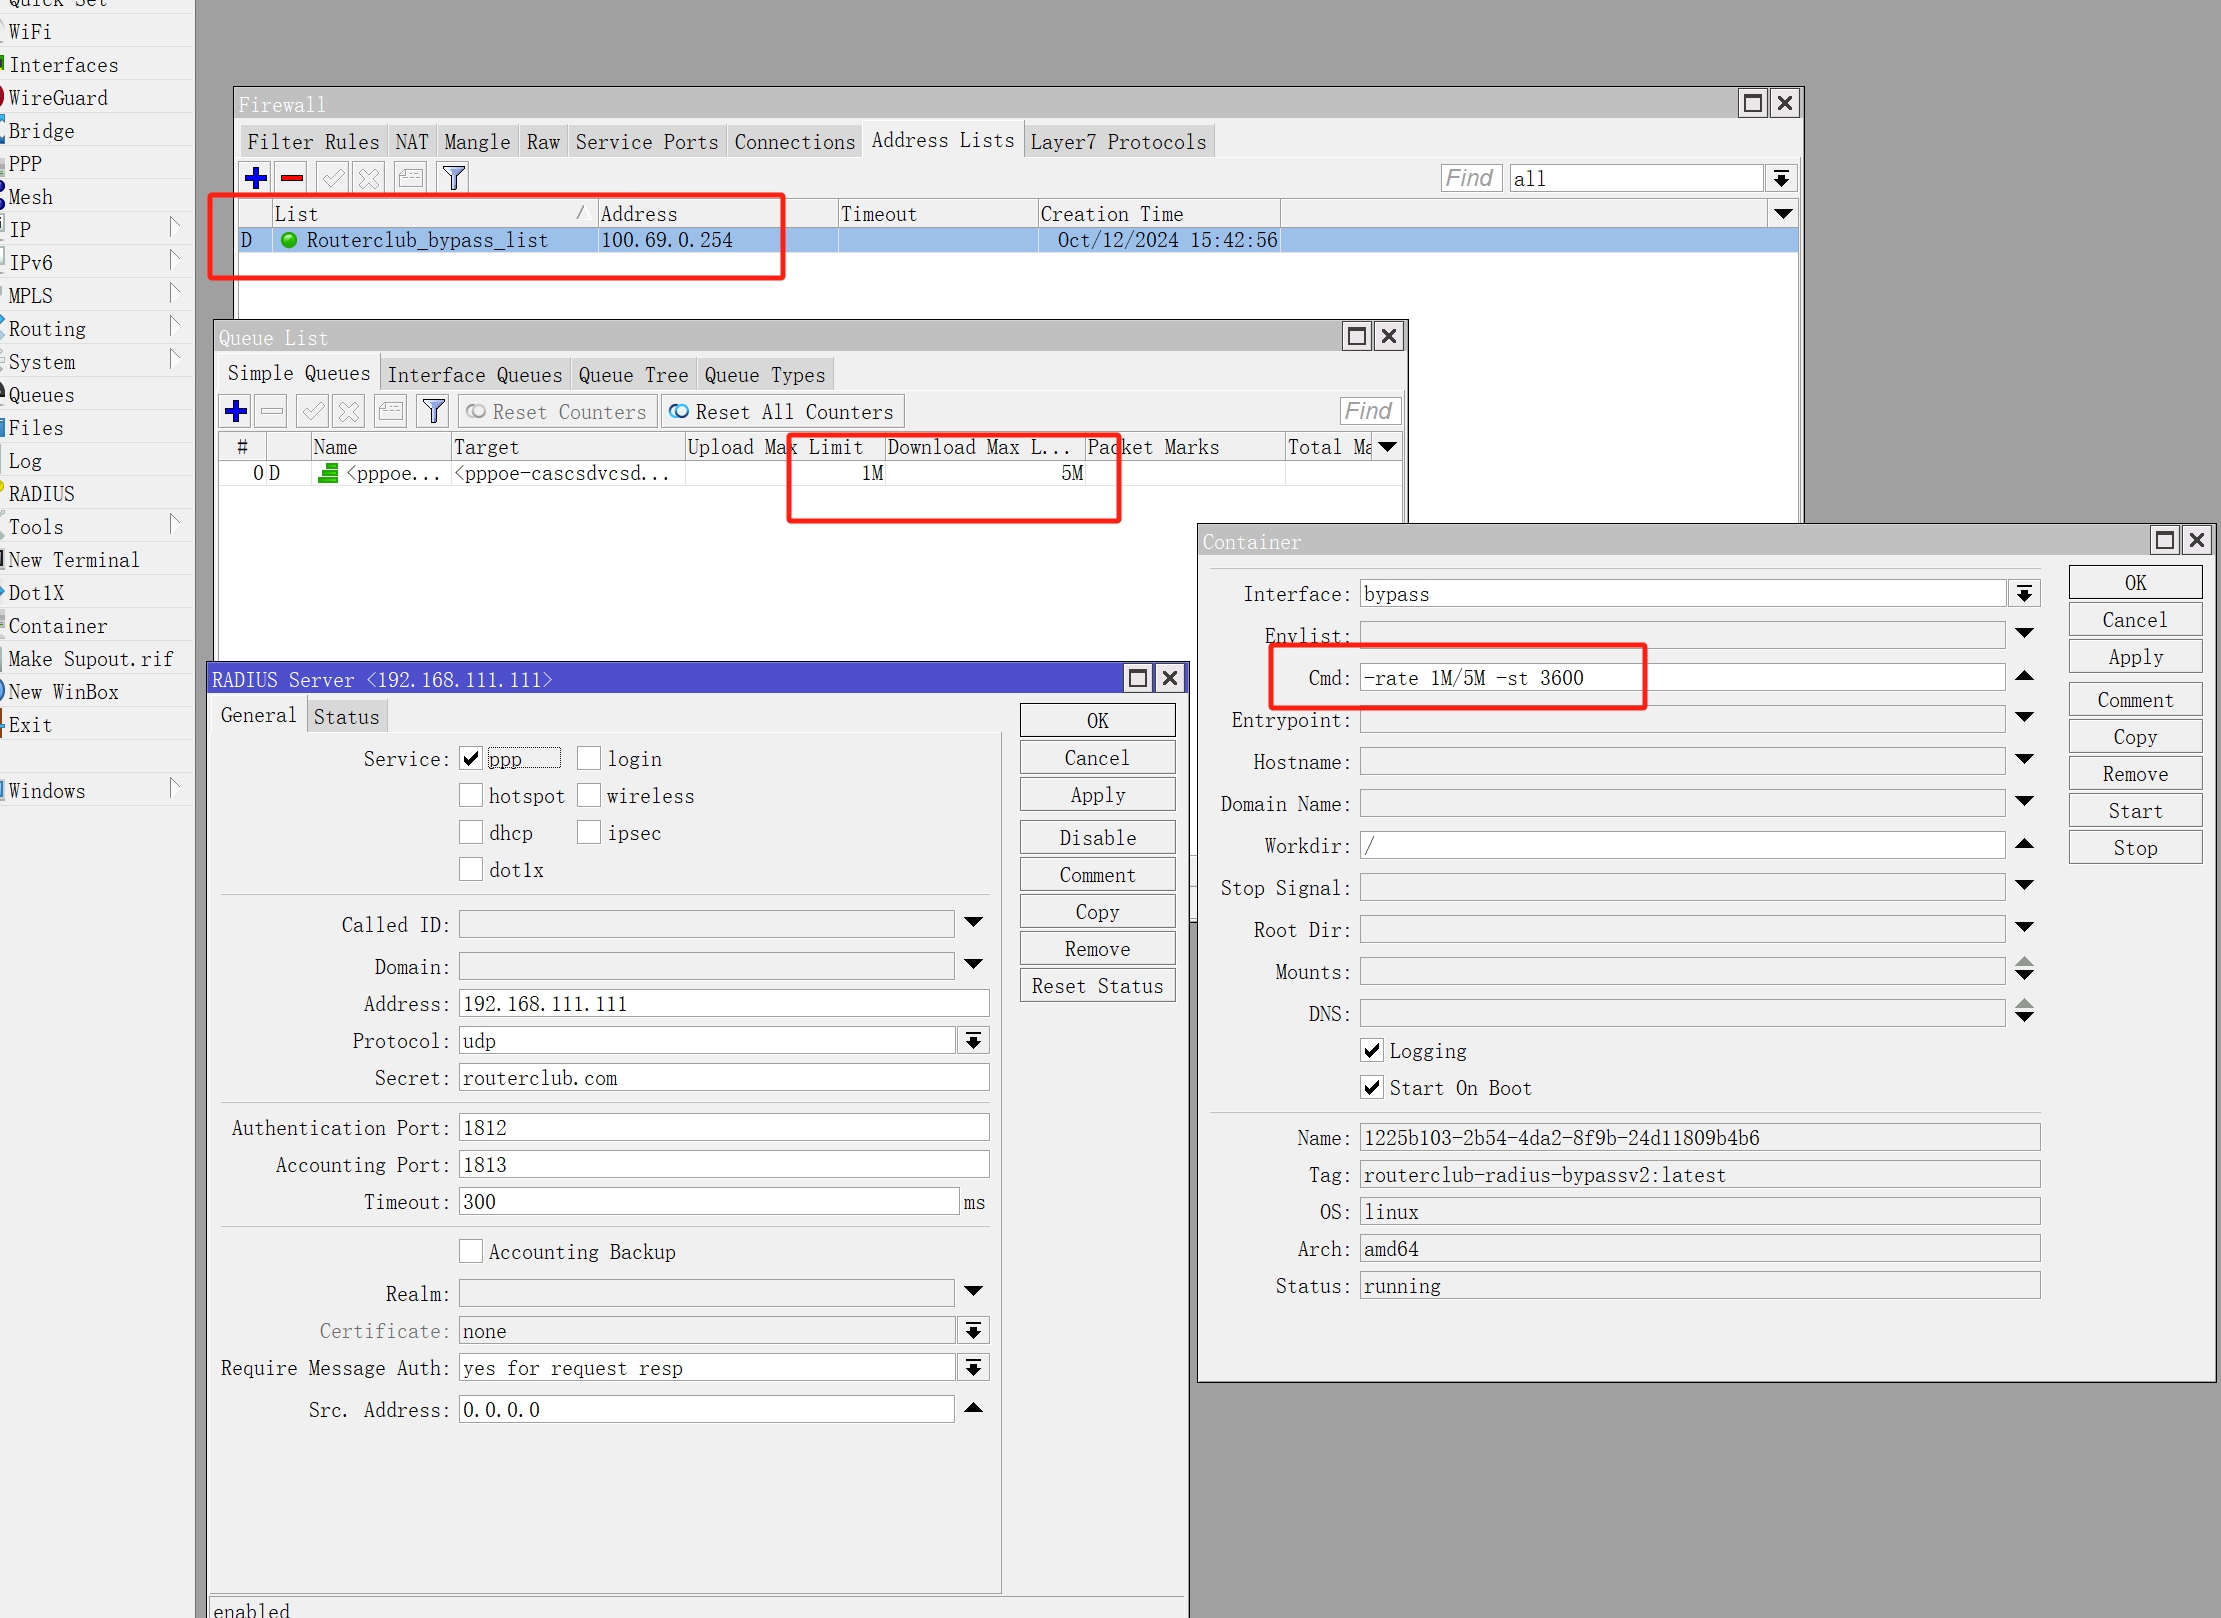Viewport: 2221px width, 1618px height.
Task: Switch to the Mangle tab
Action: coord(477,142)
